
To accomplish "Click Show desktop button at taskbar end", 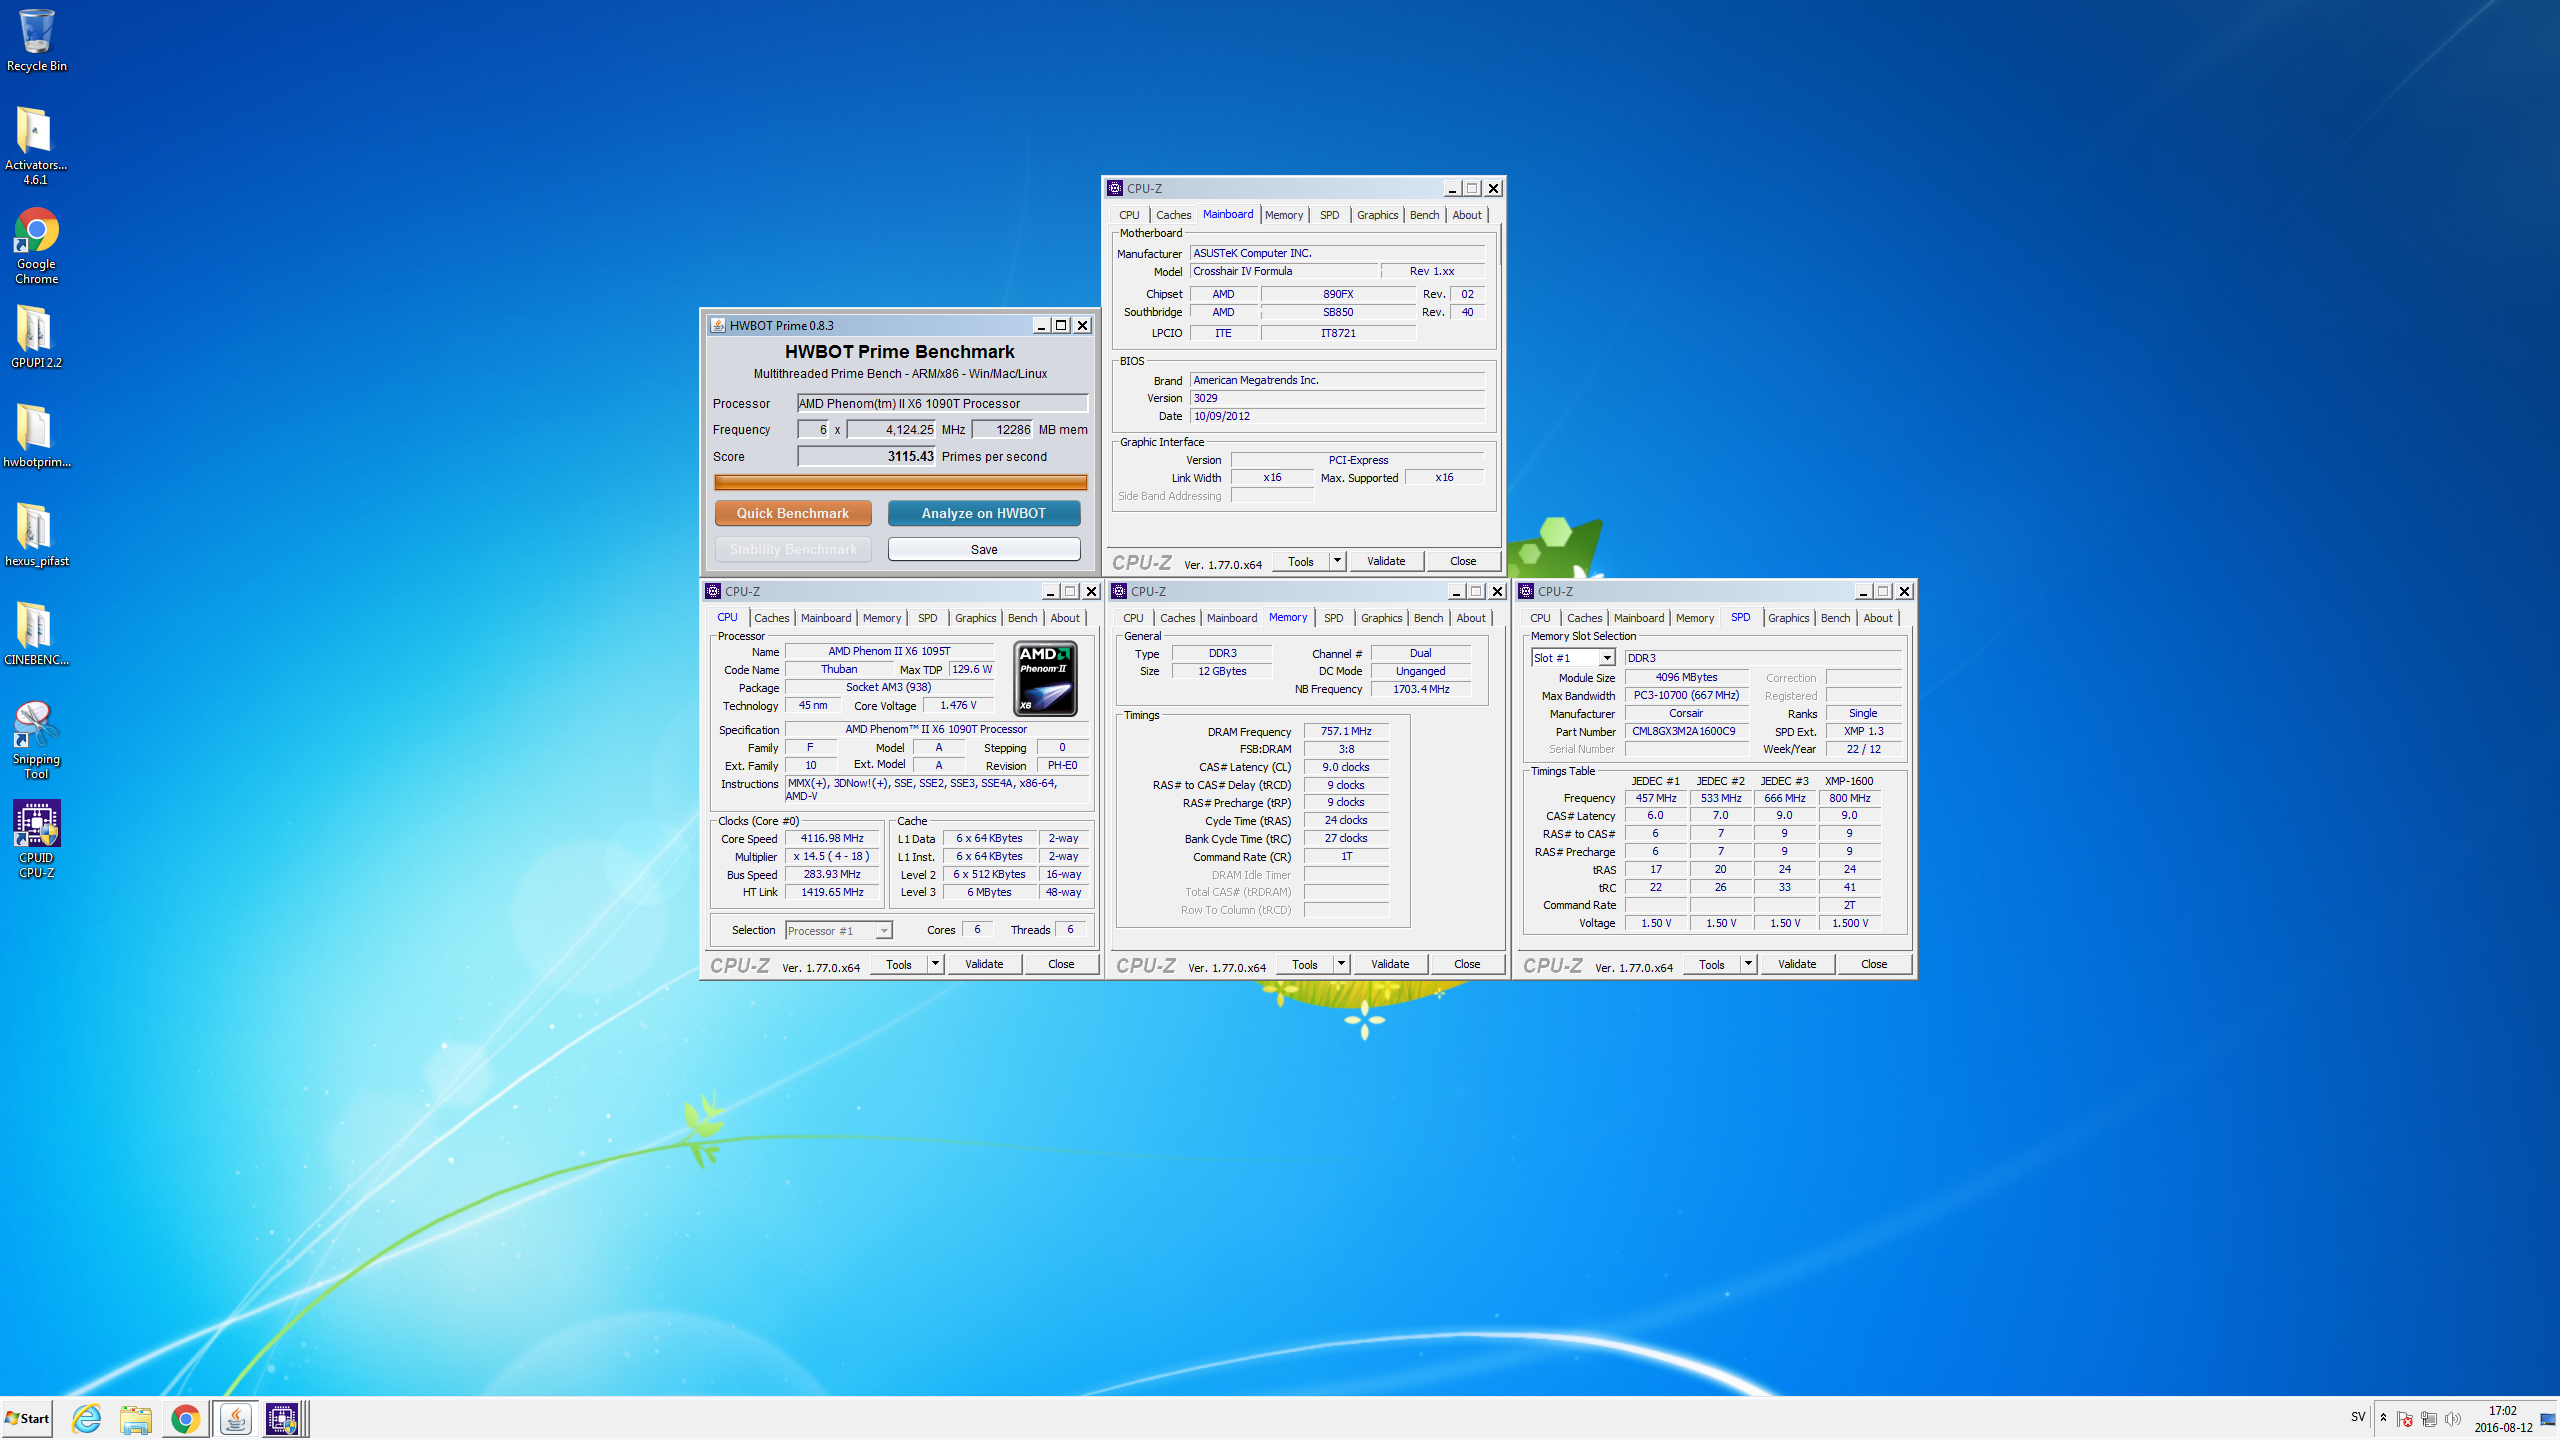I will (x=2549, y=1419).
